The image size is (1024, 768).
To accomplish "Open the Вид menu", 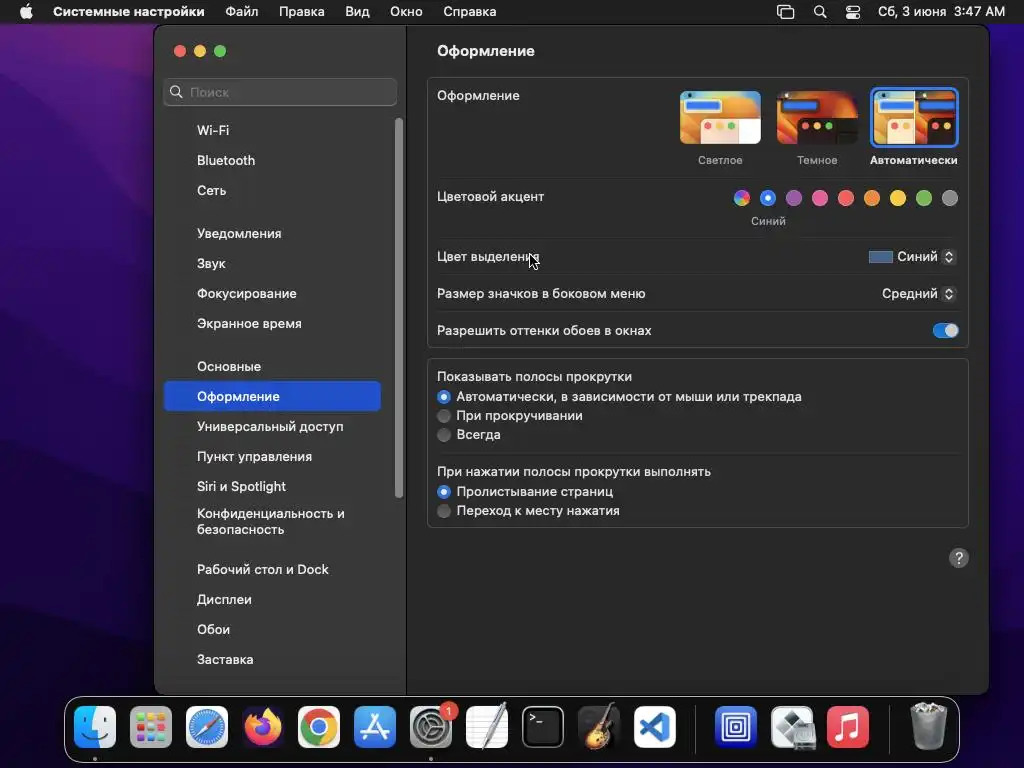I will pos(357,12).
